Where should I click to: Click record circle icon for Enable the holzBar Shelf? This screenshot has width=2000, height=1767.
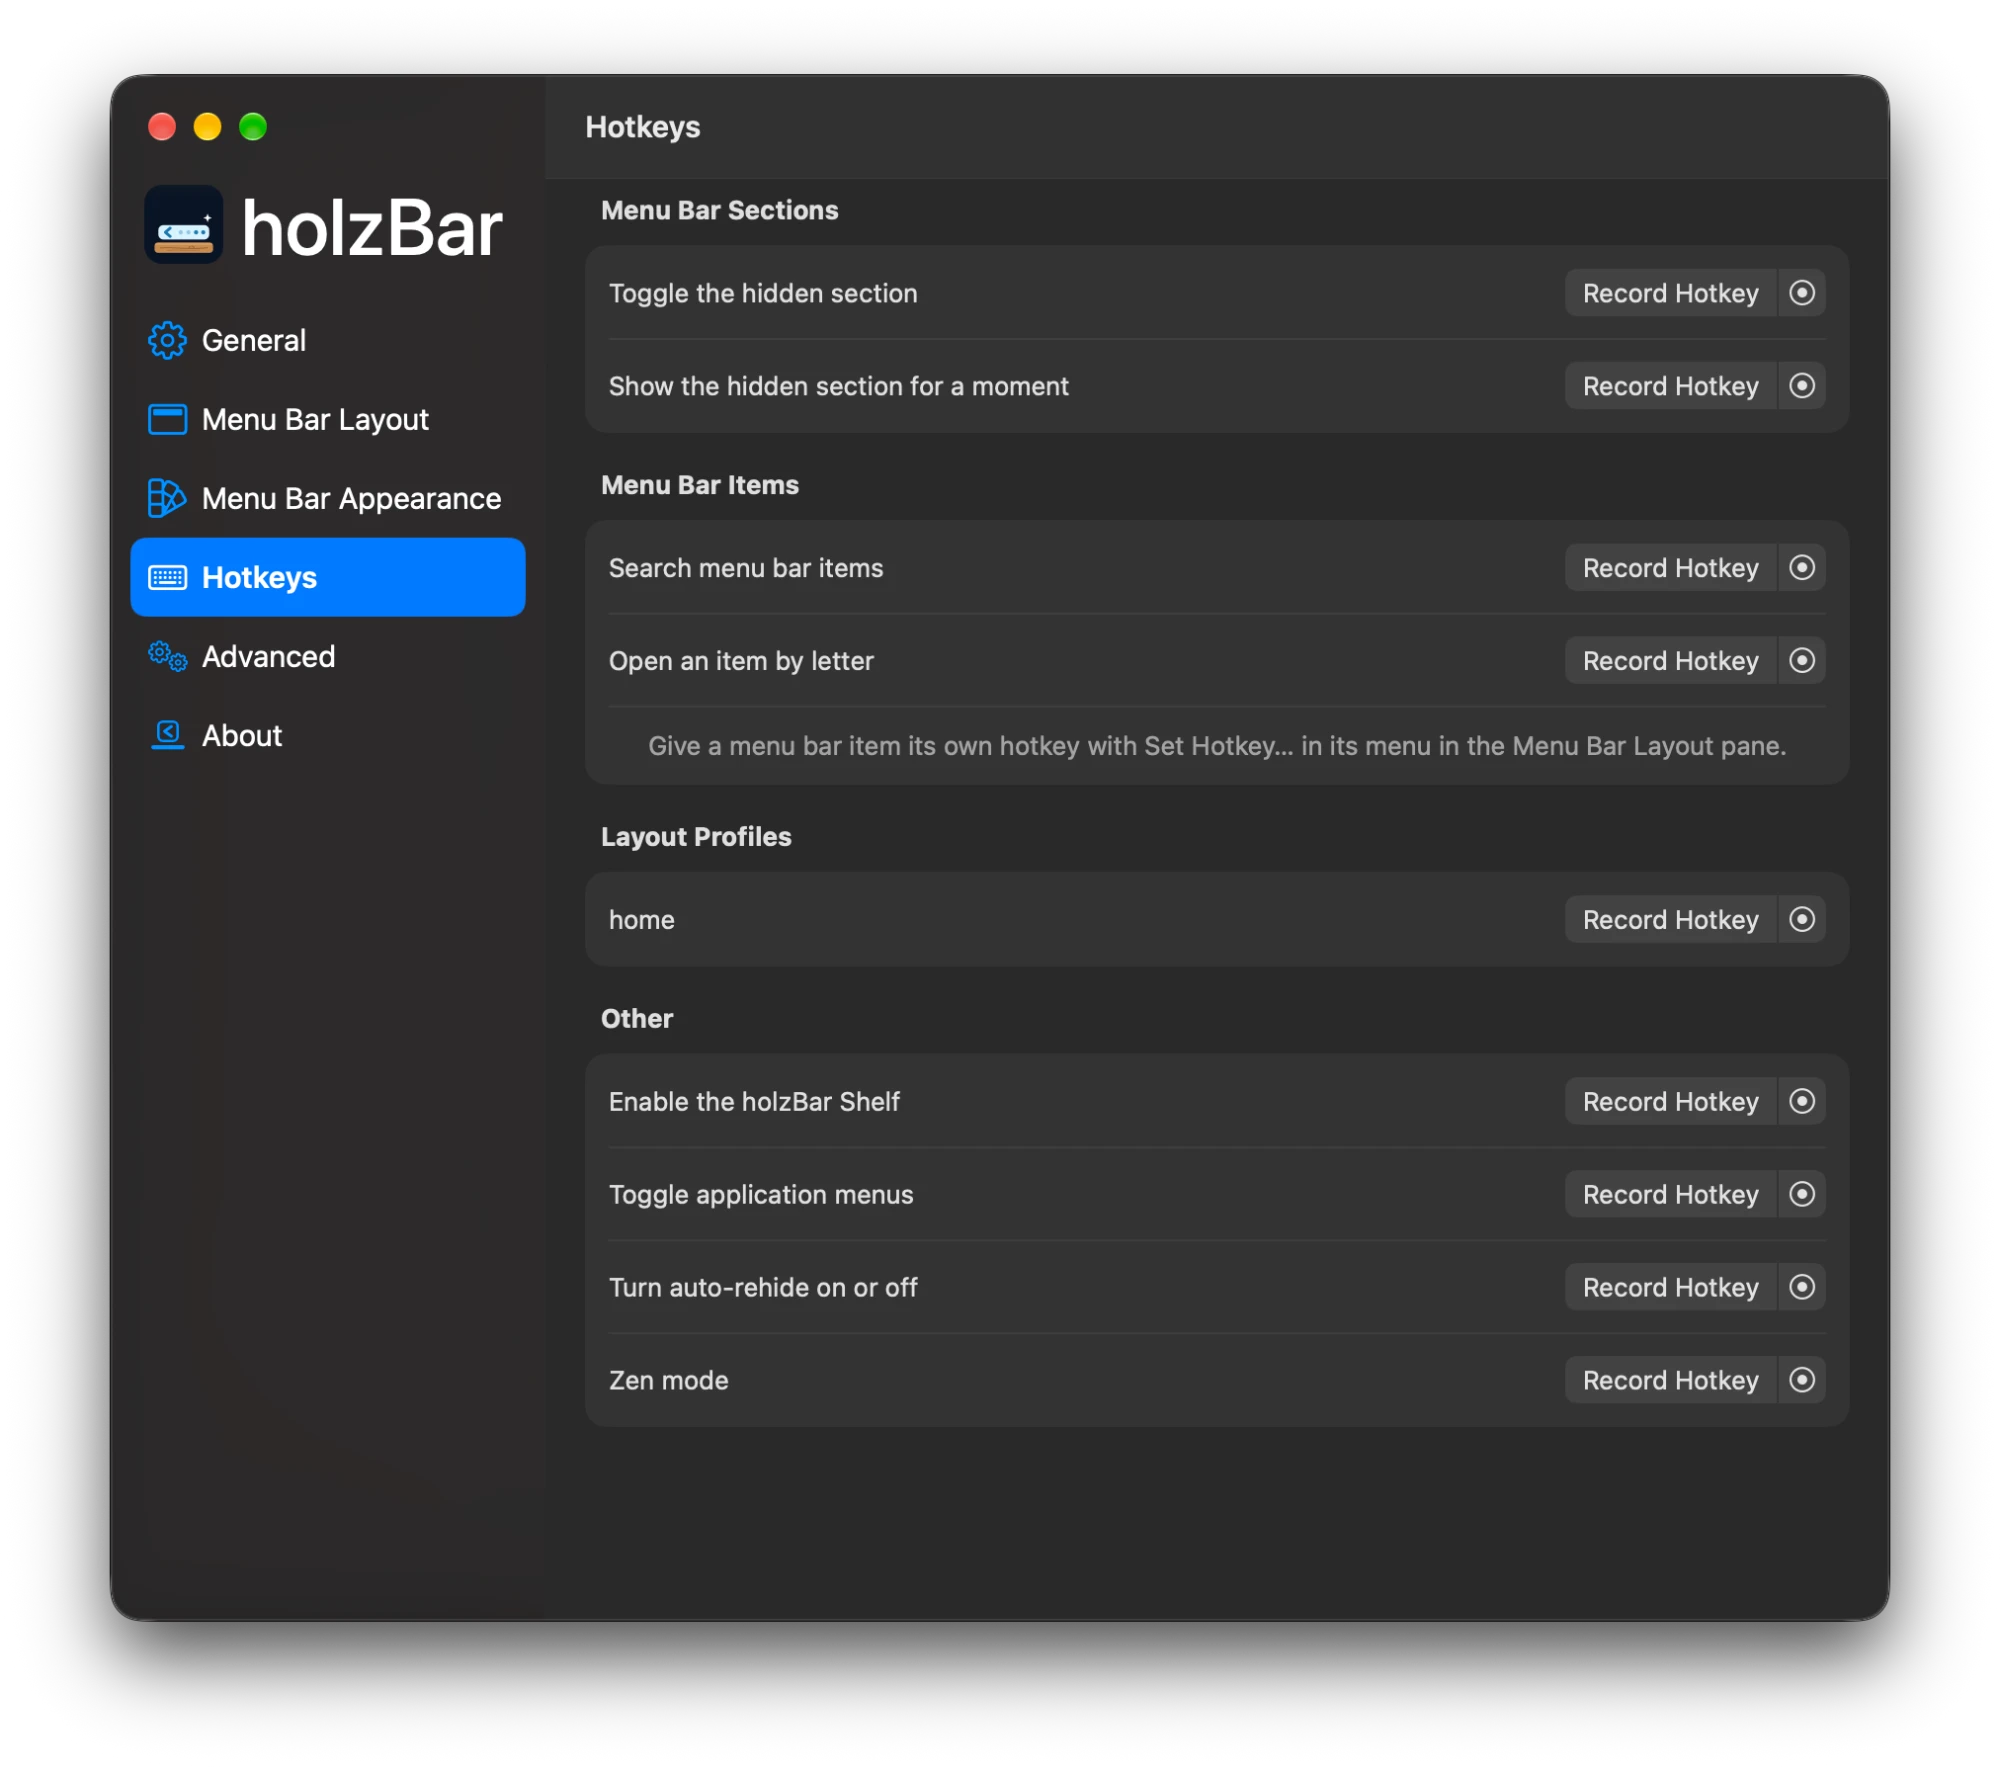1801,1102
